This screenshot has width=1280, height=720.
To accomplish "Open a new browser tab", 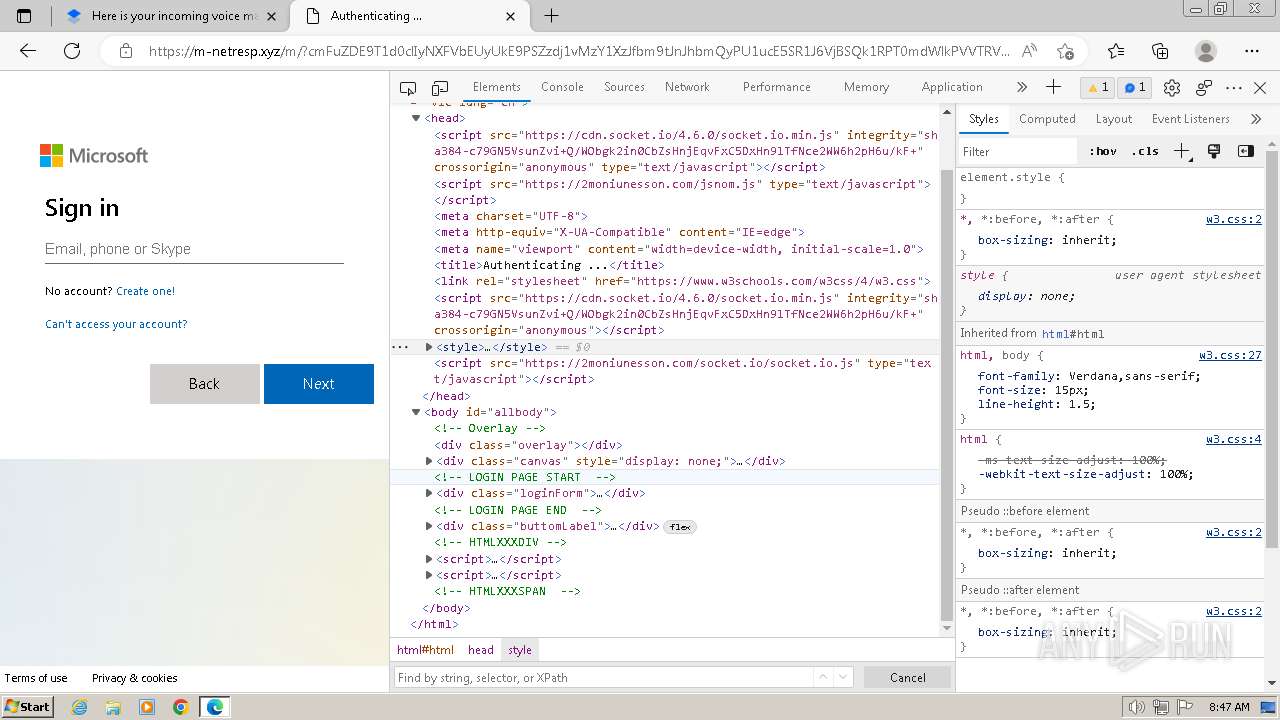I will click(x=551, y=16).
